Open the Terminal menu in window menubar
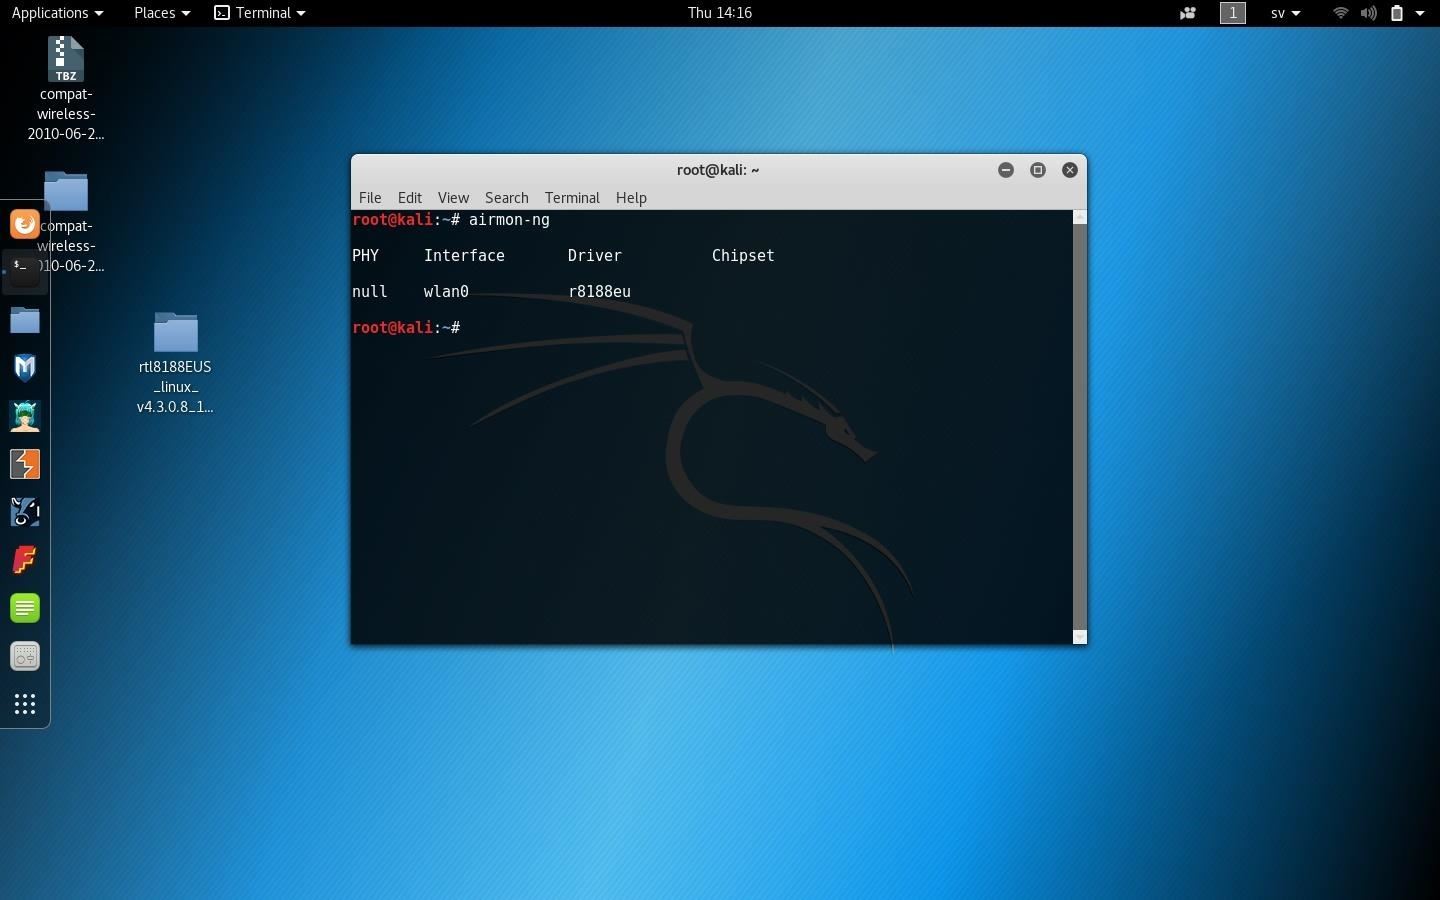Image resolution: width=1440 pixels, height=900 pixels. click(x=572, y=198)
